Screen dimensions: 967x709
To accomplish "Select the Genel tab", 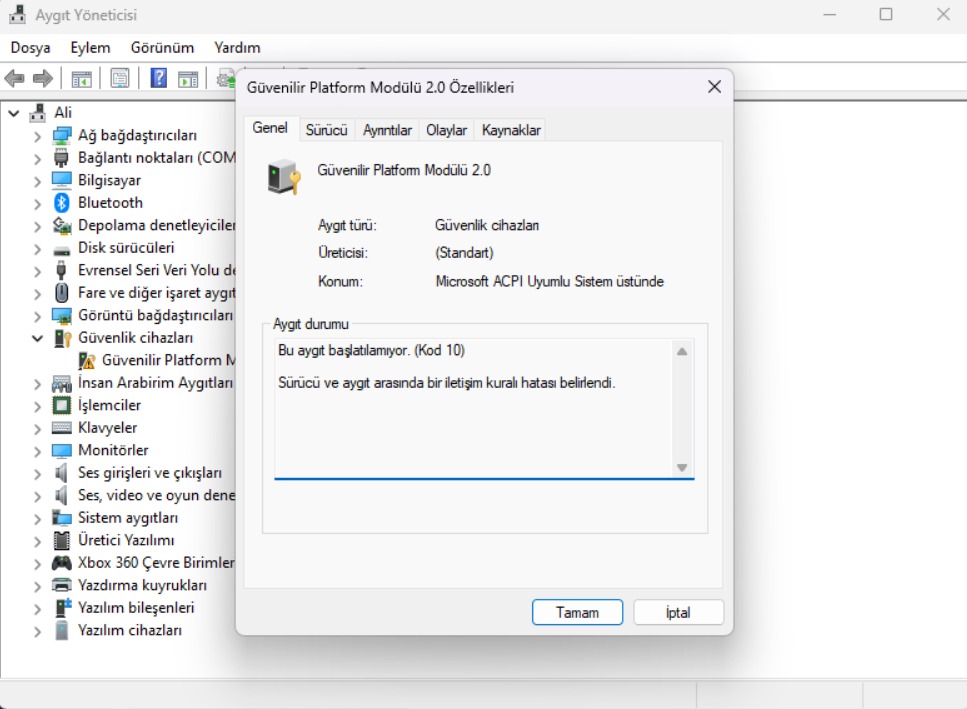I will pyautogui.click(x=271, y=128).
